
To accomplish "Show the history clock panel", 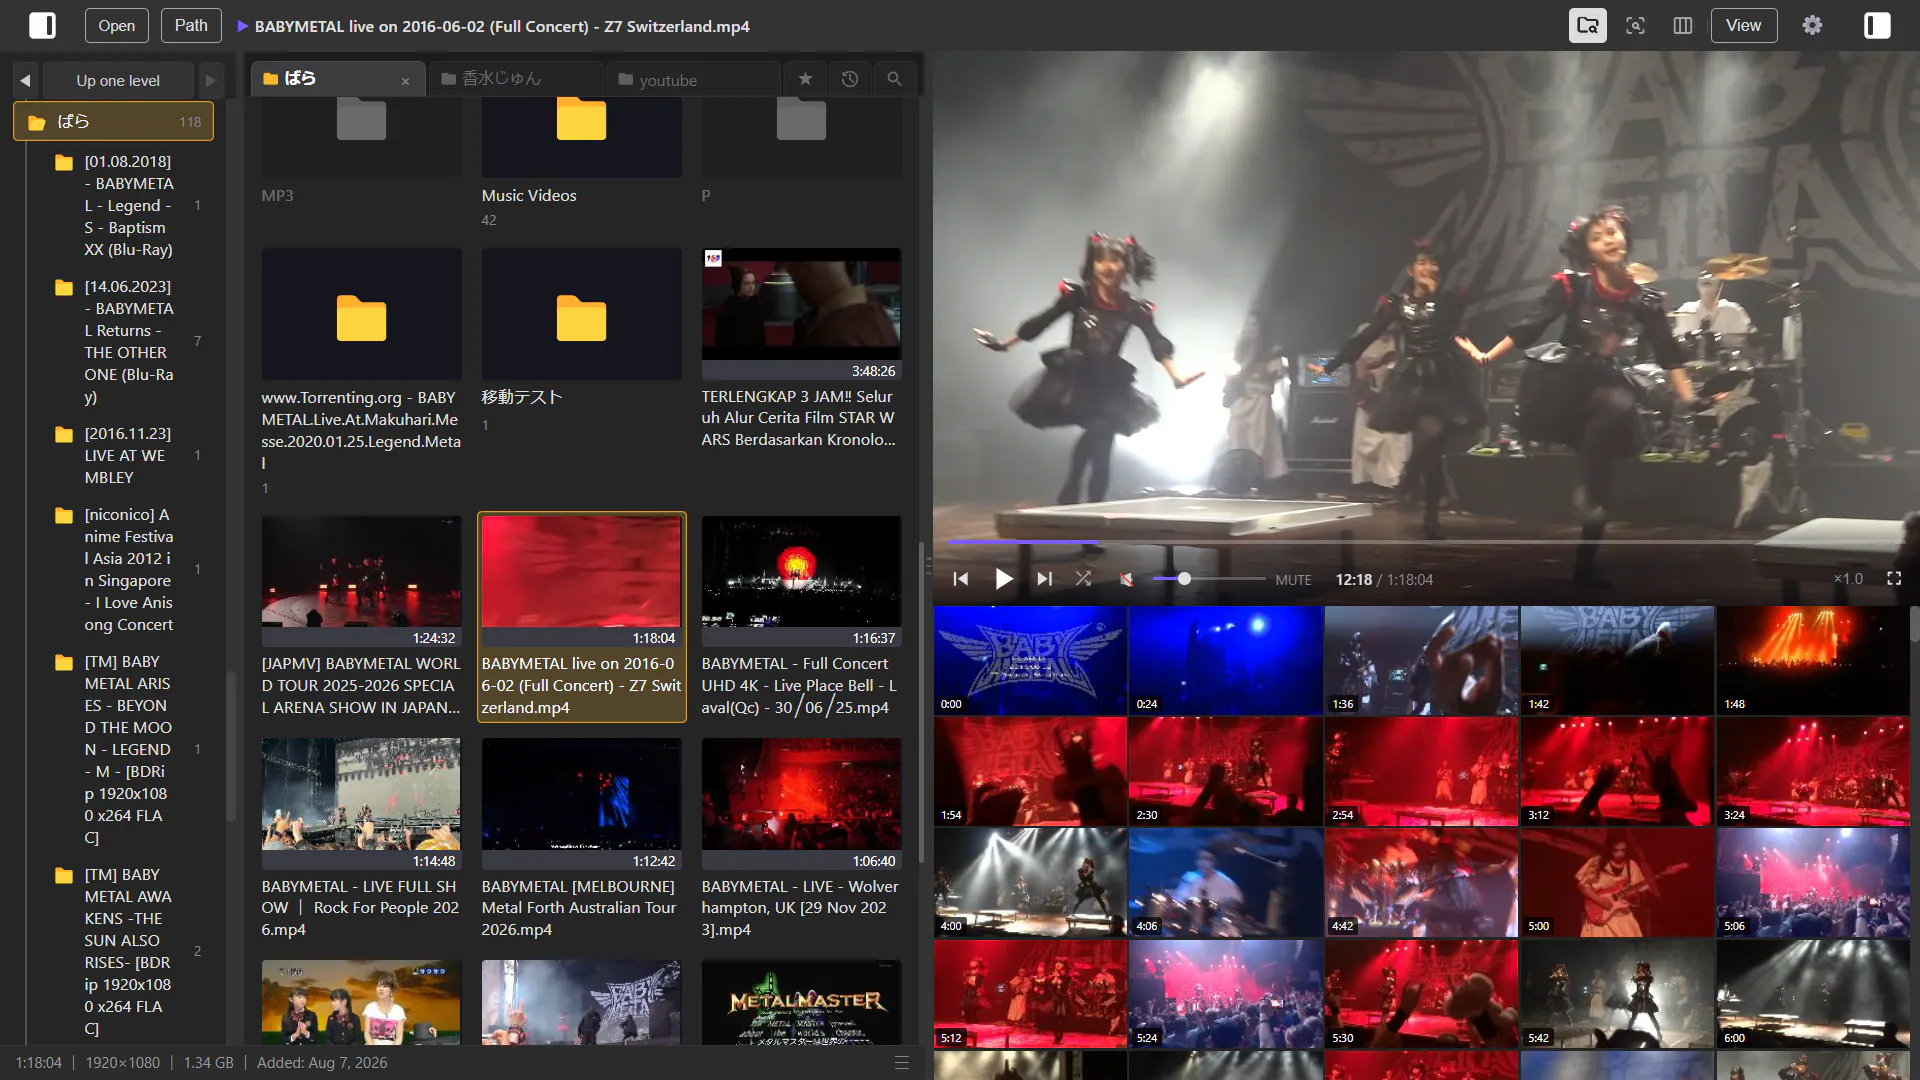I will pyautogui.click(x=850, y=79).
